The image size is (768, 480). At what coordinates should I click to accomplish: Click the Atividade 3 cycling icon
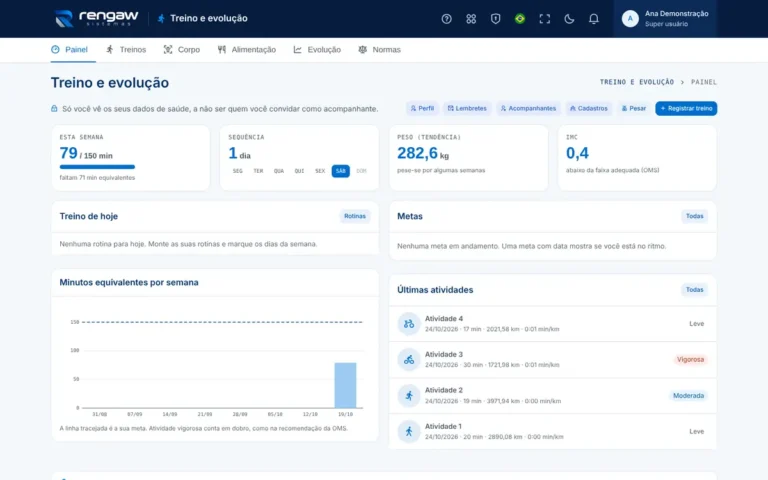tap(408, 360)
